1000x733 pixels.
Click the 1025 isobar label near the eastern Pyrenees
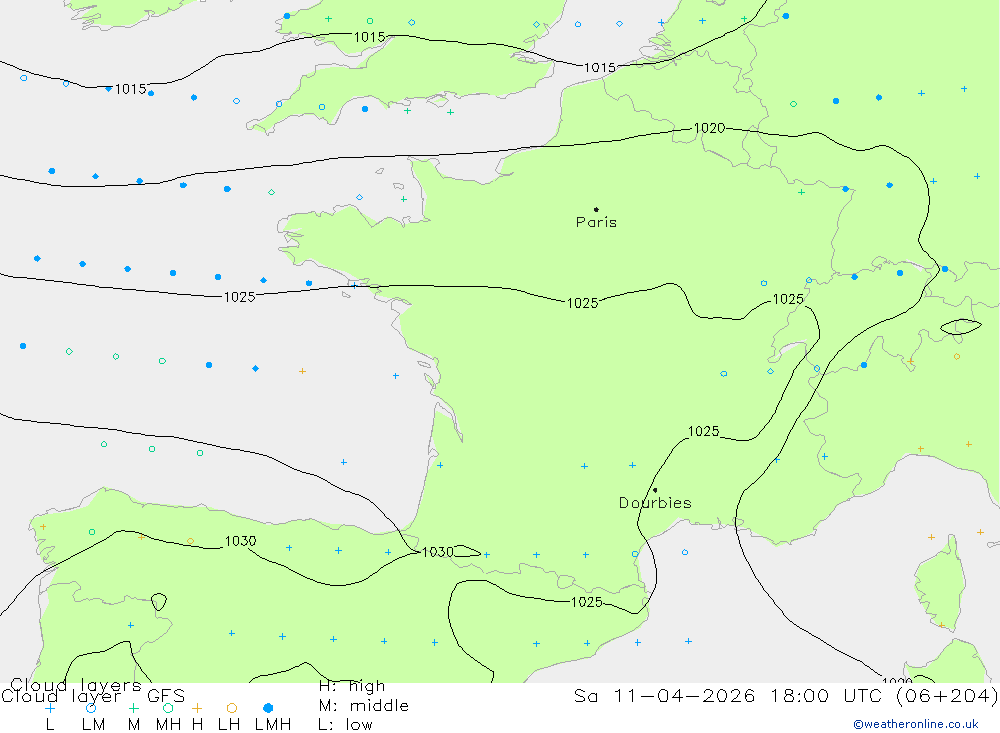click(x=587, y=602)
